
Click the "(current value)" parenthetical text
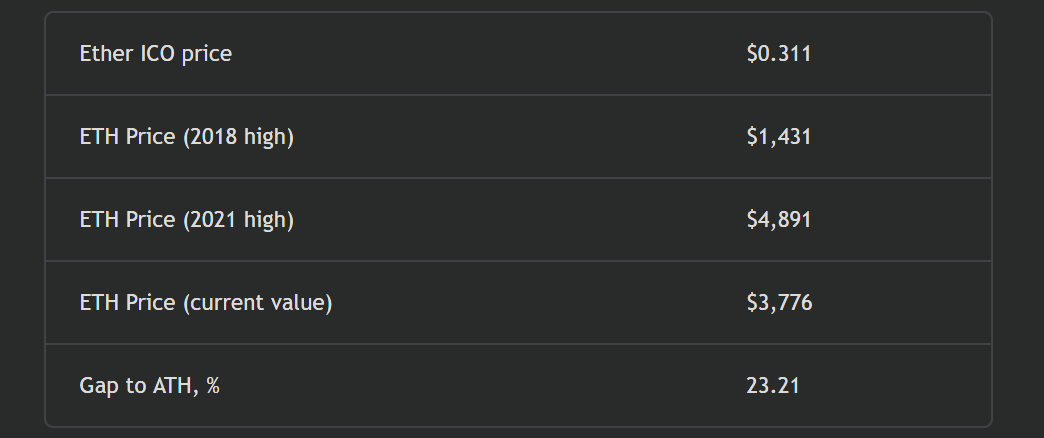pyautogui.click(x=257, y=303)
